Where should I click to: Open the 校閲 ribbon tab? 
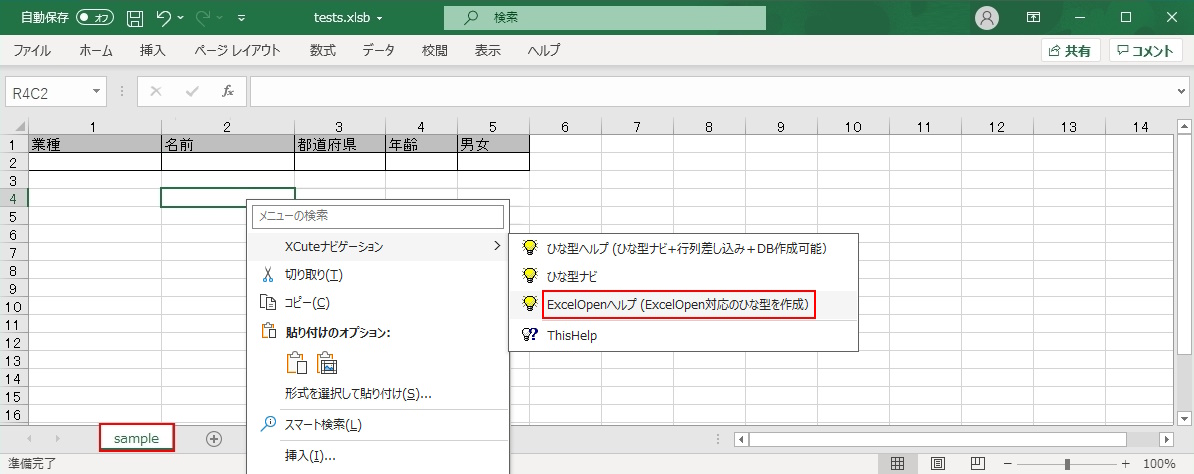435,51
